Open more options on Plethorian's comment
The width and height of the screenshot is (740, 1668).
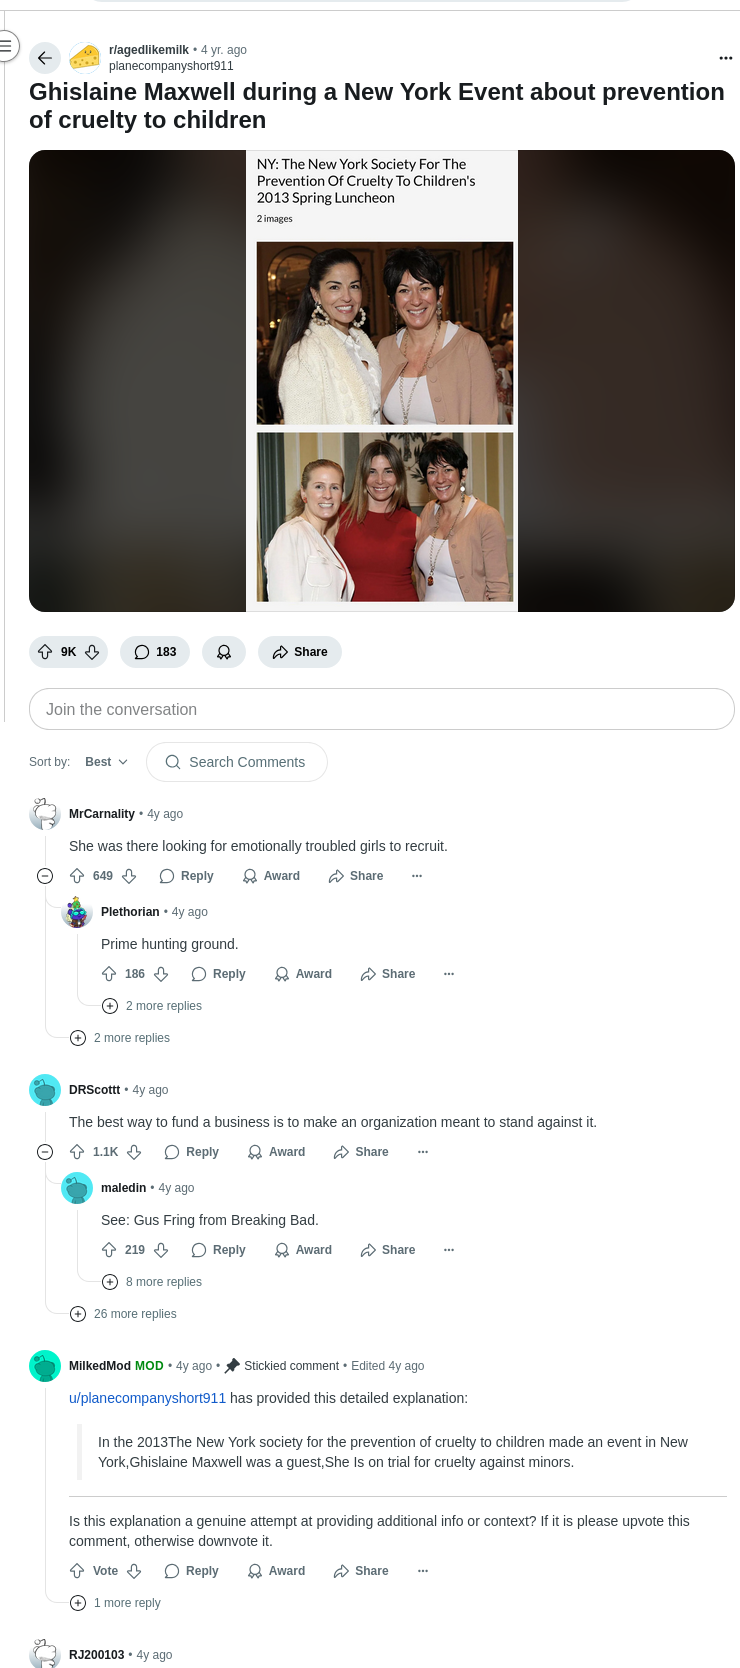pyautogui.click(x=449, y=974)
